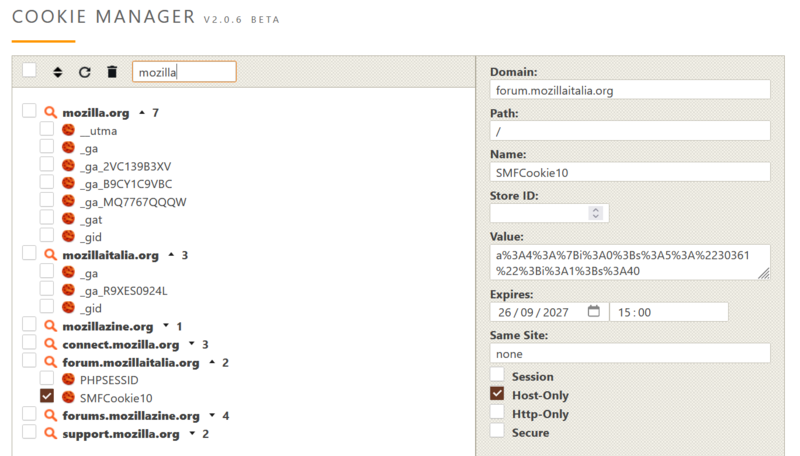
Task: Click the _gat cookie name
Action: (x=91, y=220)
